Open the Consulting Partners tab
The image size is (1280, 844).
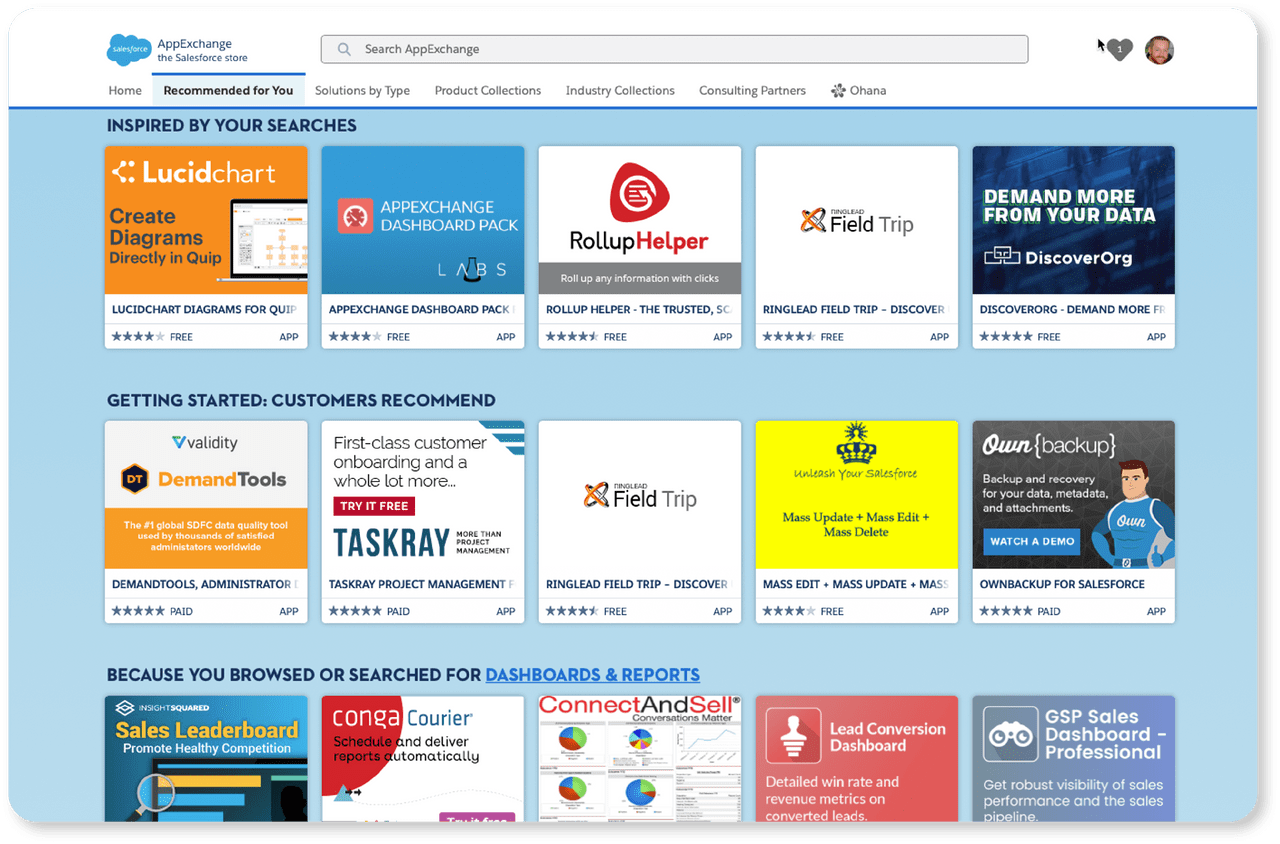[x=752, y=91]
